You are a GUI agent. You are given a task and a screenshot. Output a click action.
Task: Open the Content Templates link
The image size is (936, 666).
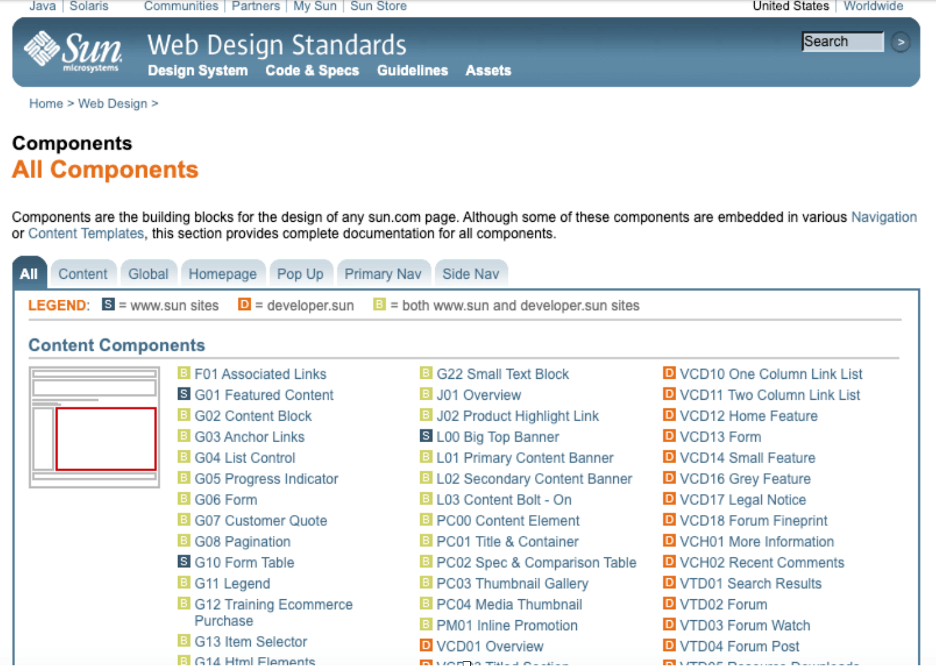click(x=86, y=233)
